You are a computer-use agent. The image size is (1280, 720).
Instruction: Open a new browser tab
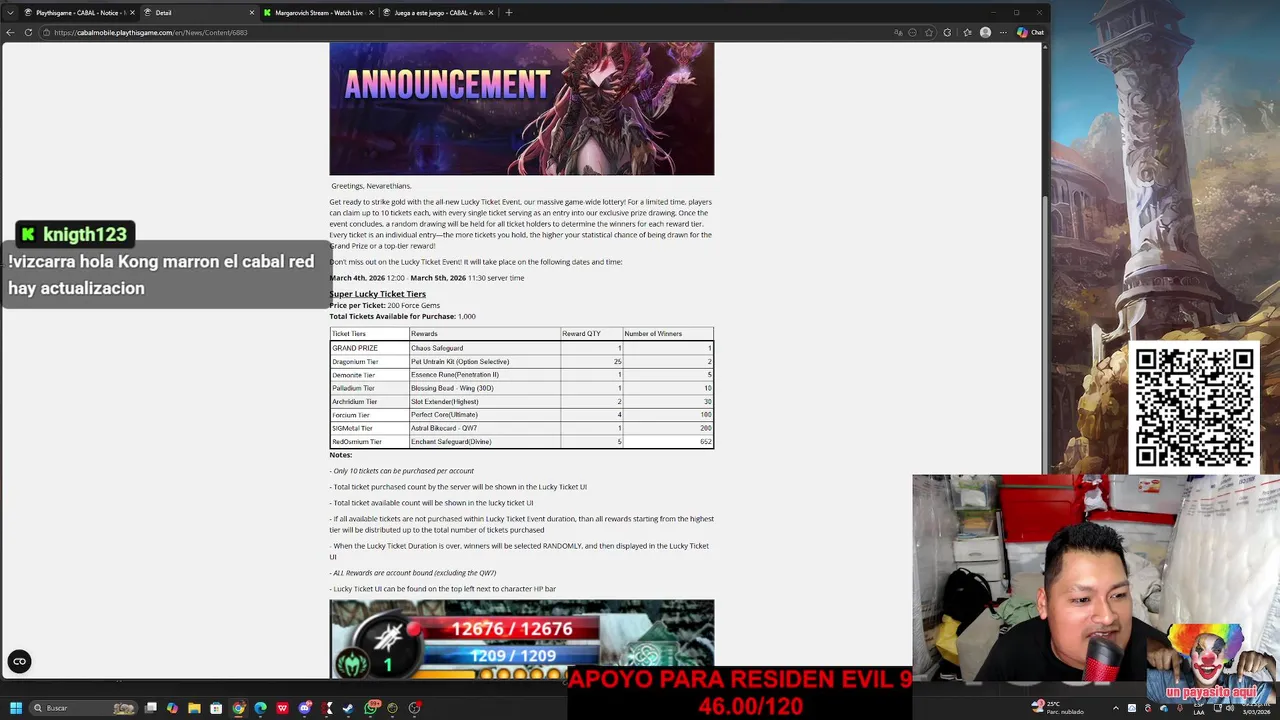click(x=508, y=13)
